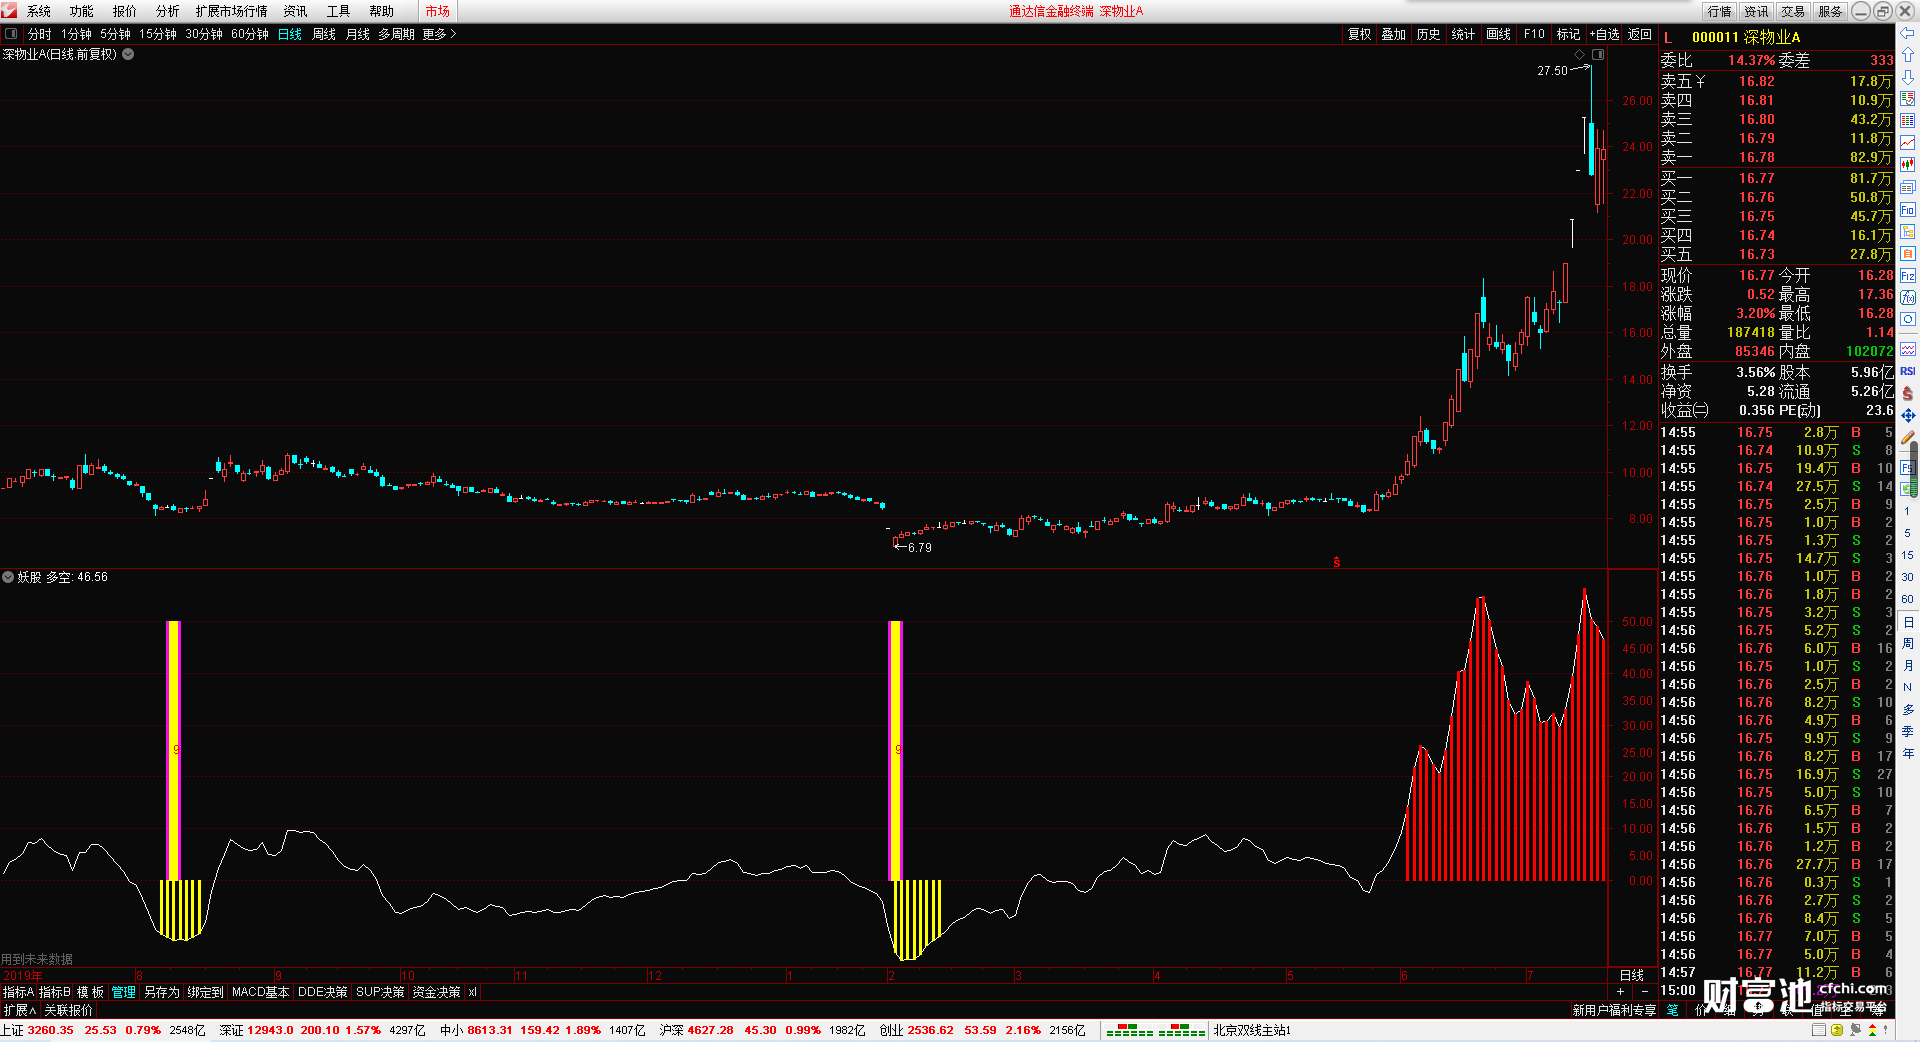1920x1042 pixels.
Task: Click the 画线 drawing button
Action: 1498,34
